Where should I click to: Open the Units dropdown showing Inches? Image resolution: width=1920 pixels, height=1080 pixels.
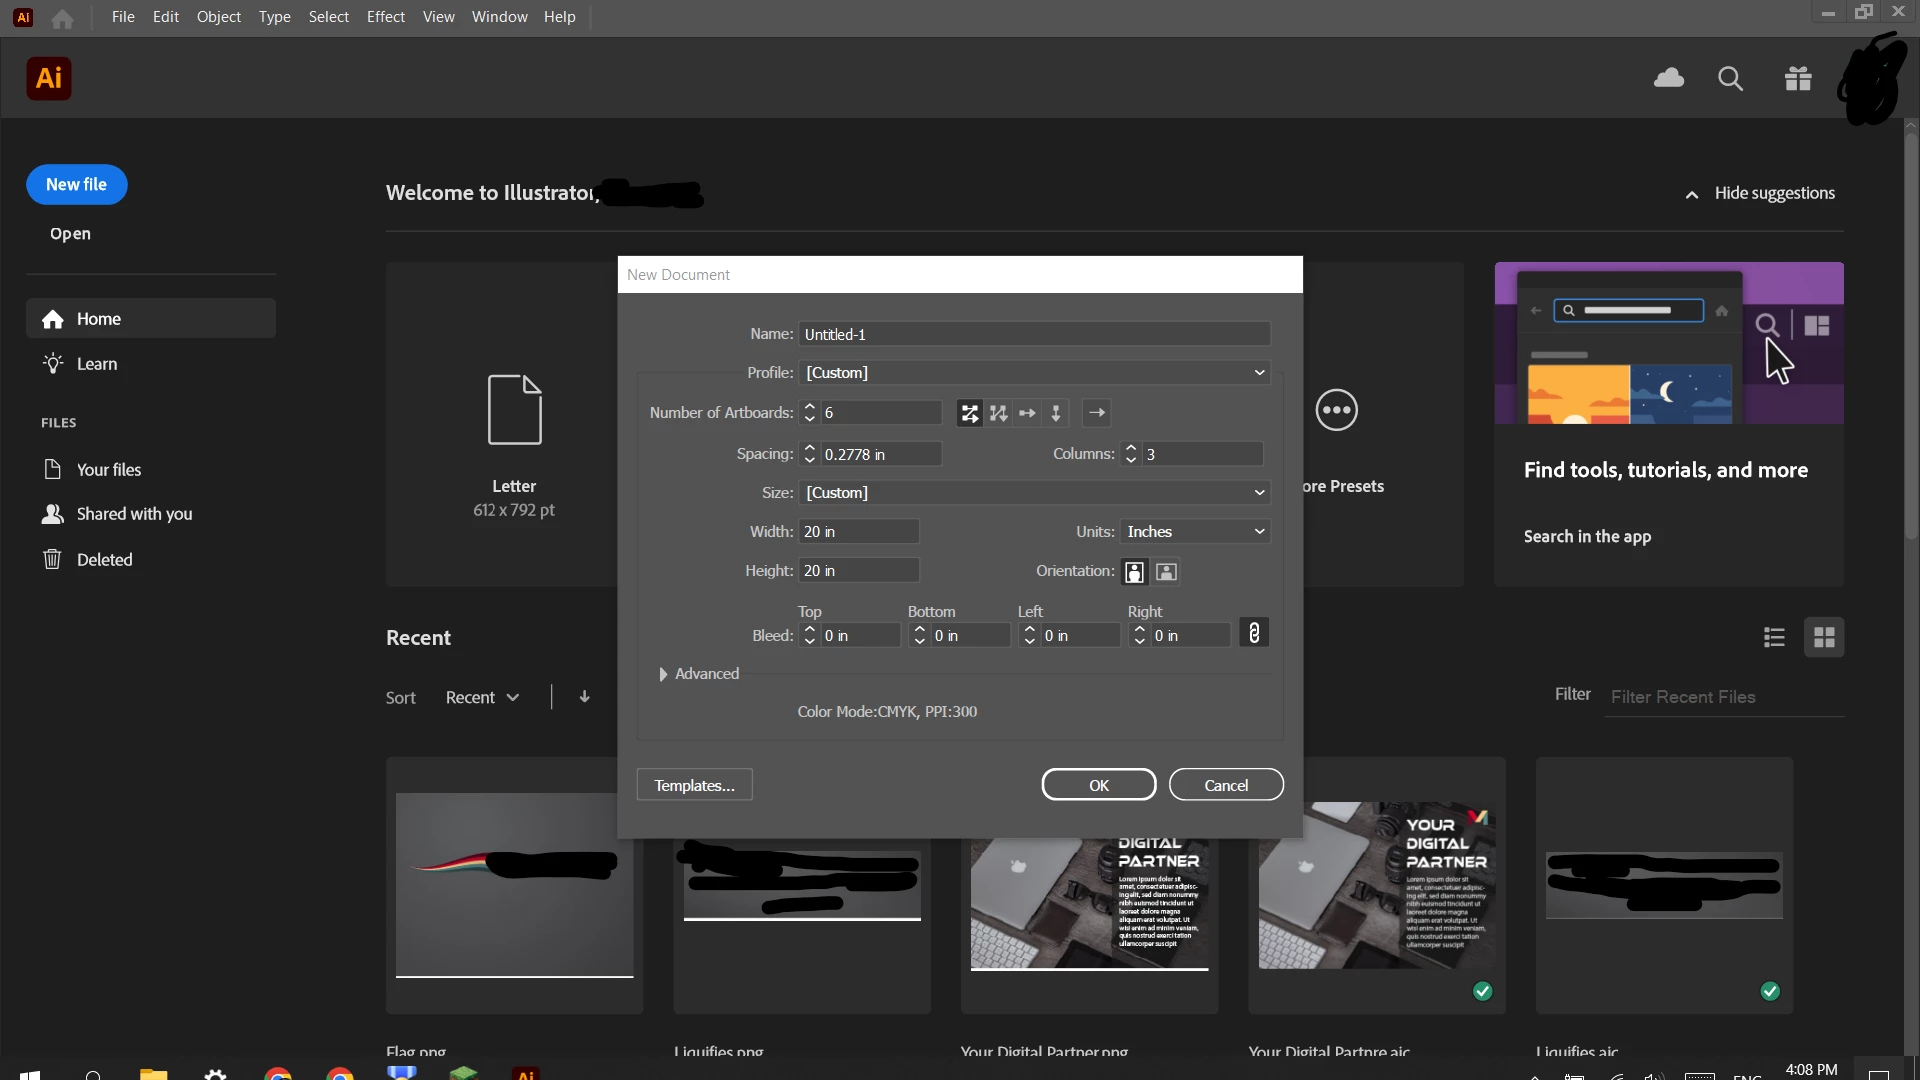click(x=1195, y=532)
